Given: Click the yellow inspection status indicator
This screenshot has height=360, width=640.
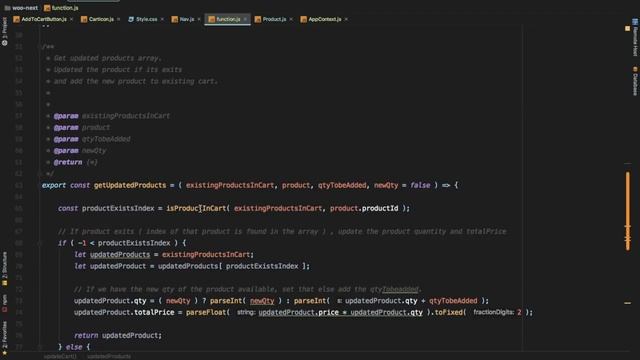Looking at the screenshot, I should (x=627, y=29).
